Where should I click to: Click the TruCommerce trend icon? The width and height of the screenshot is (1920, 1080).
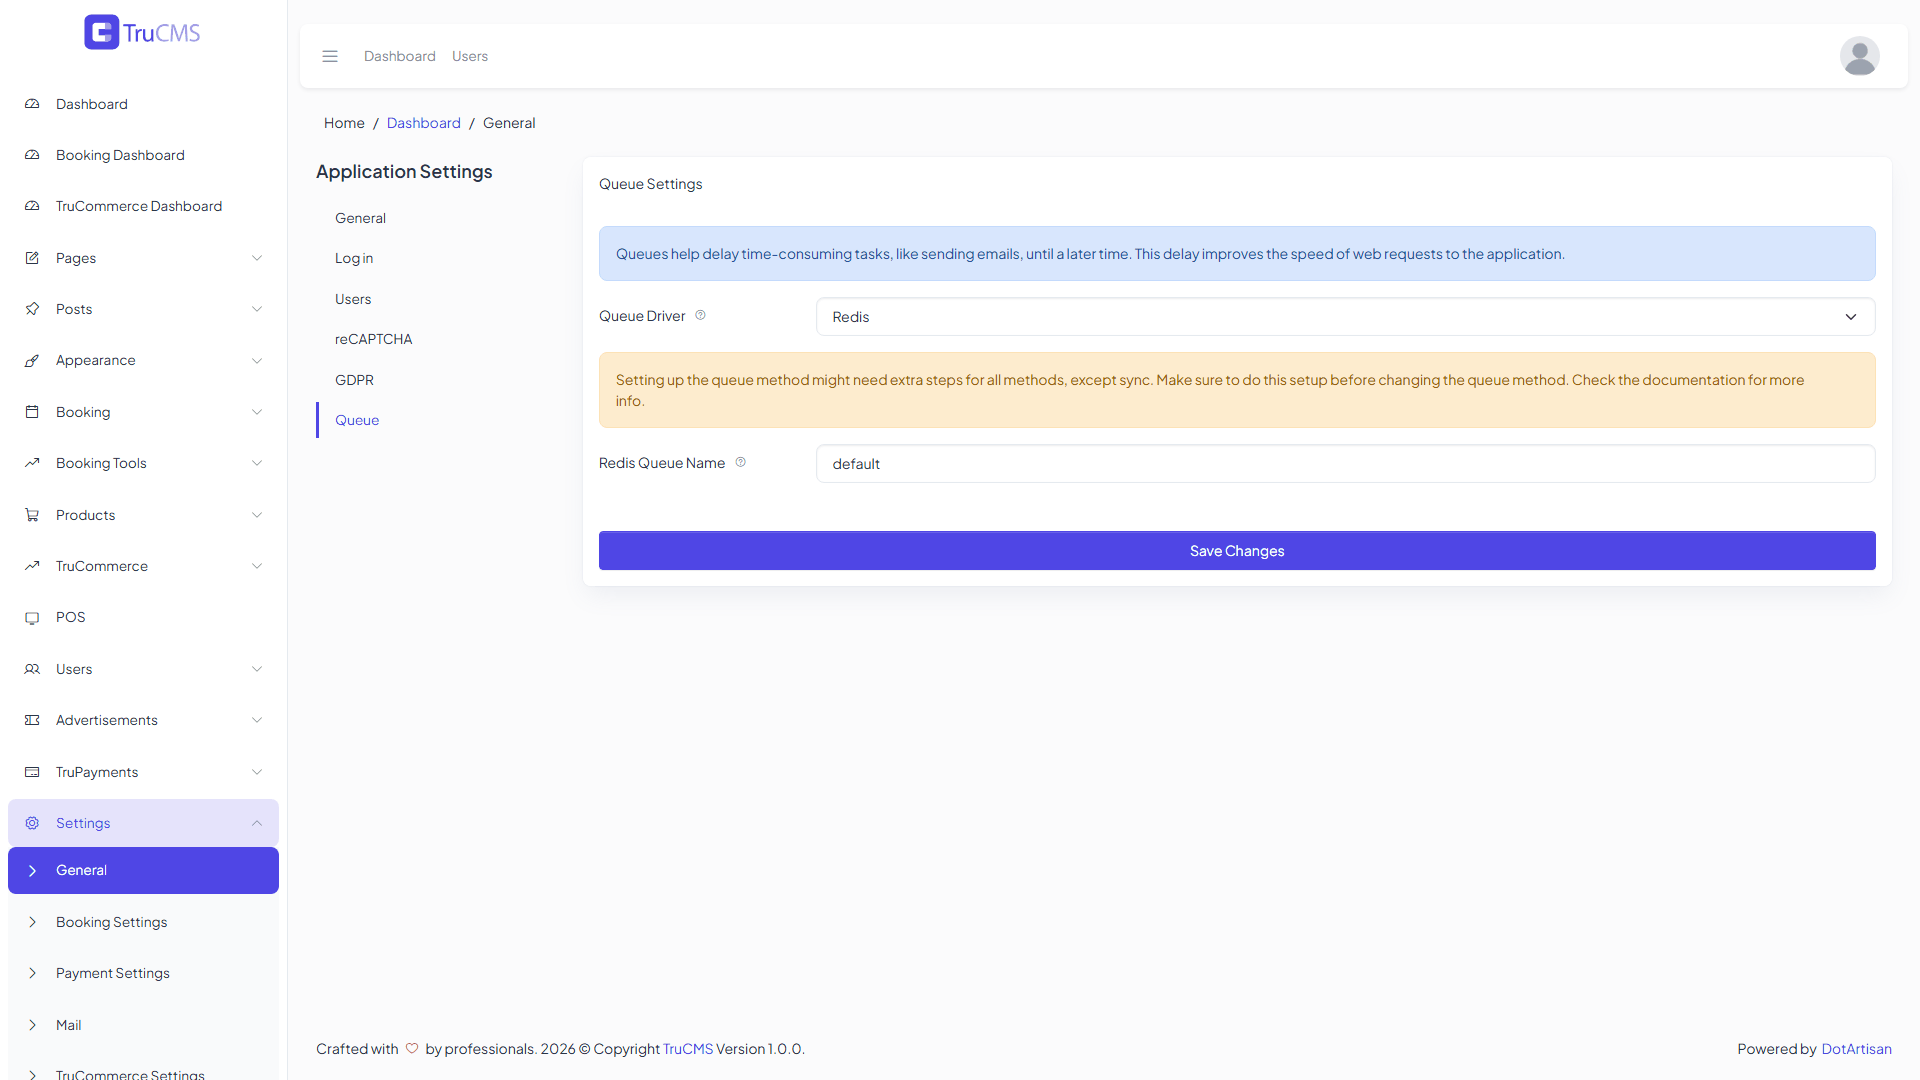pos(32,566)
